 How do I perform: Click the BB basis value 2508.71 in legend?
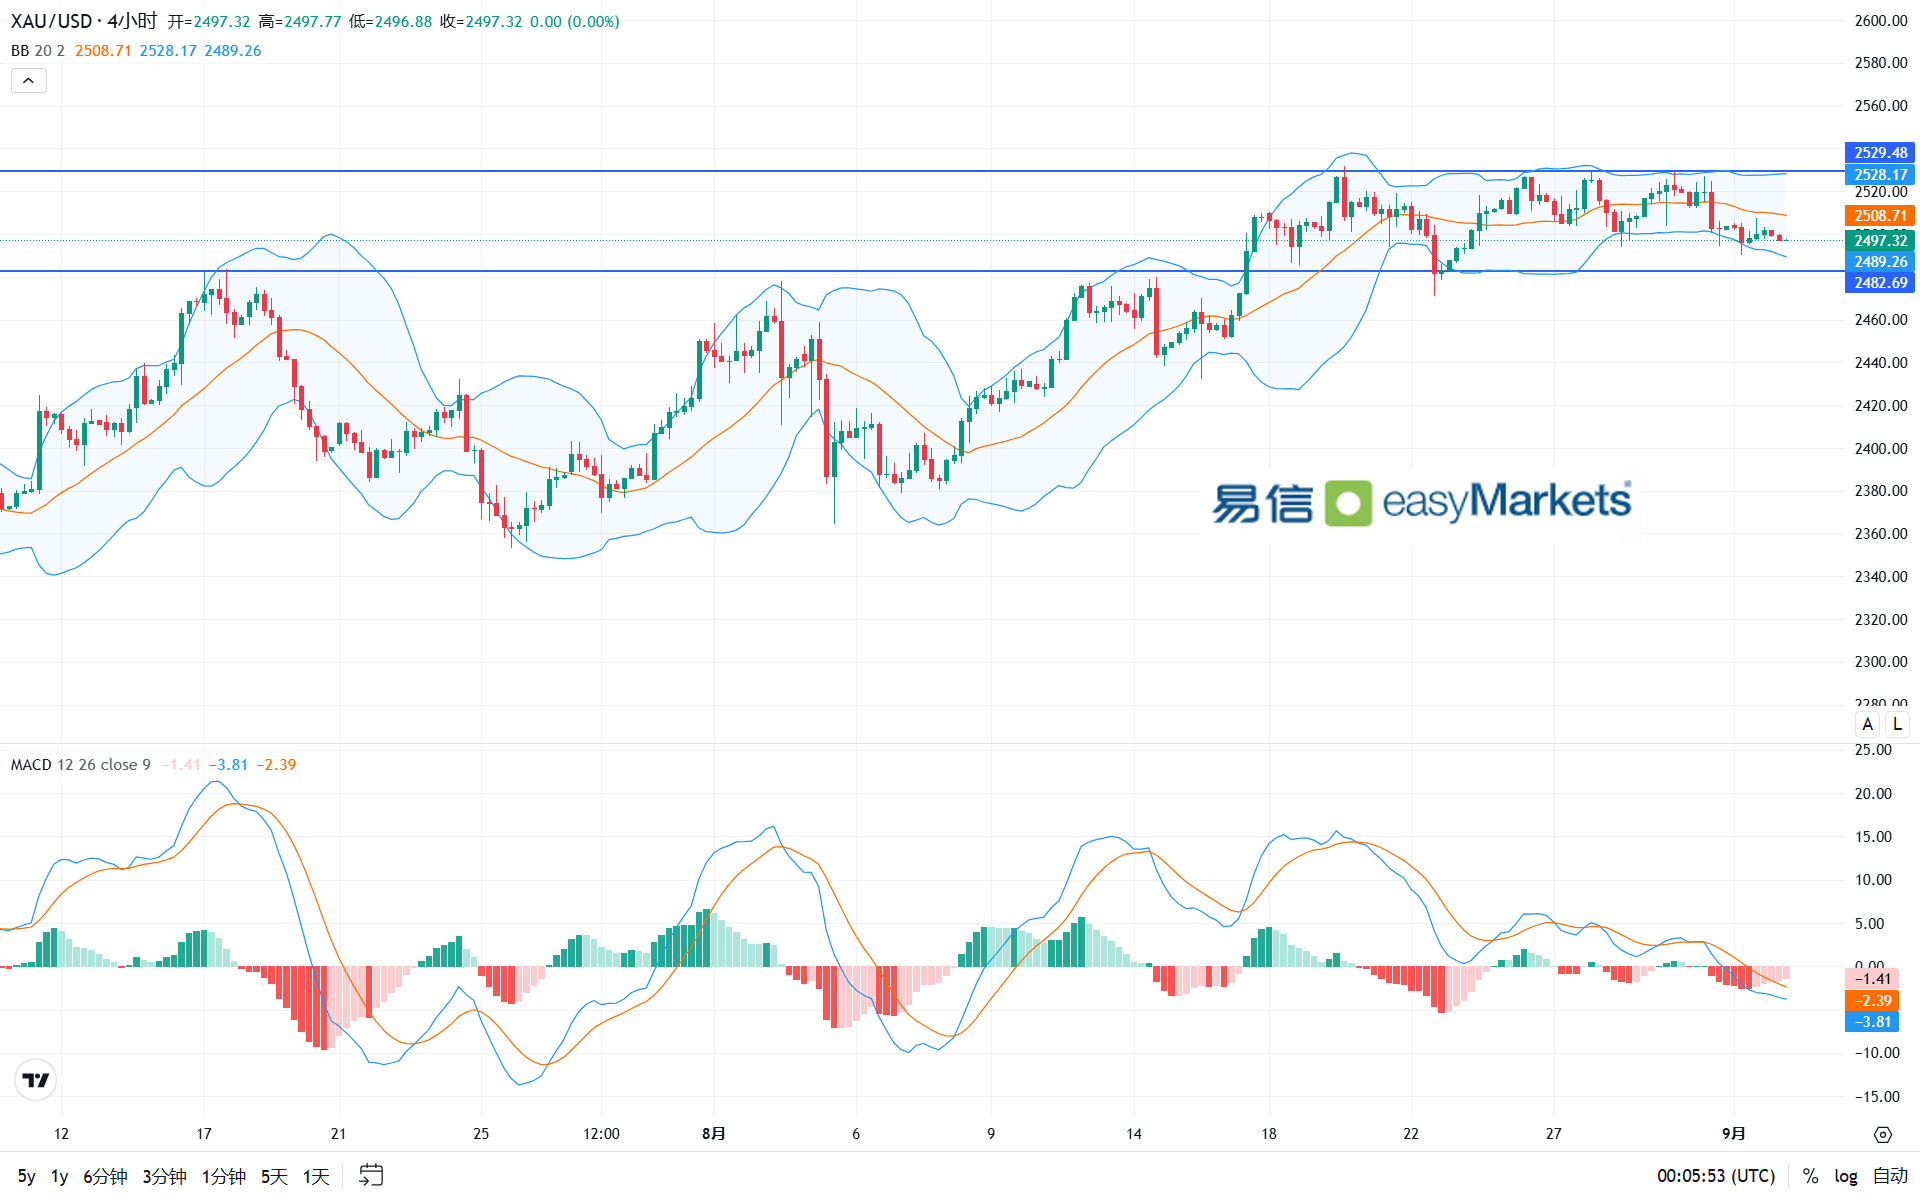tap(103, 51)
